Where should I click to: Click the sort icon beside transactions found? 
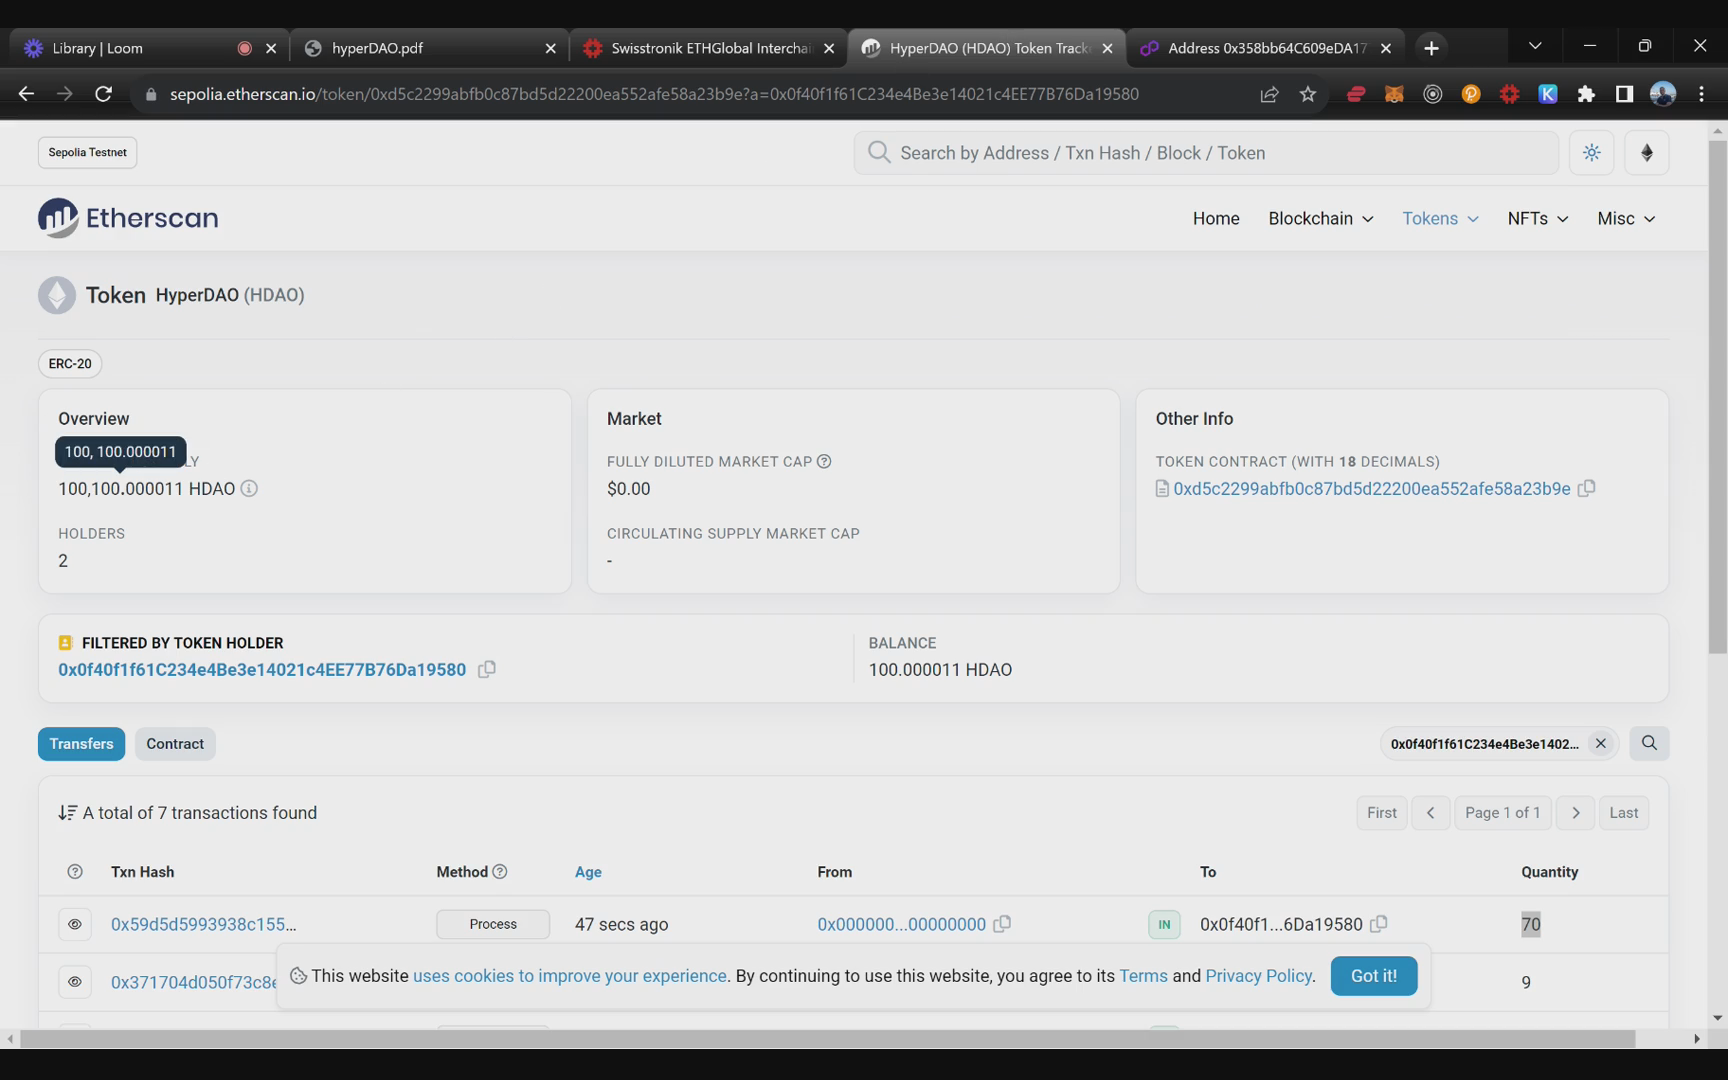(67, 812)
